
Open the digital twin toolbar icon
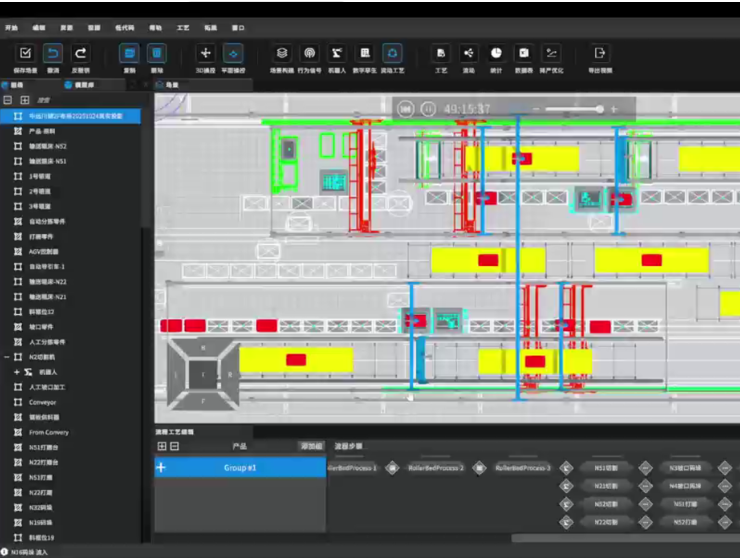(x=365, y=53)
